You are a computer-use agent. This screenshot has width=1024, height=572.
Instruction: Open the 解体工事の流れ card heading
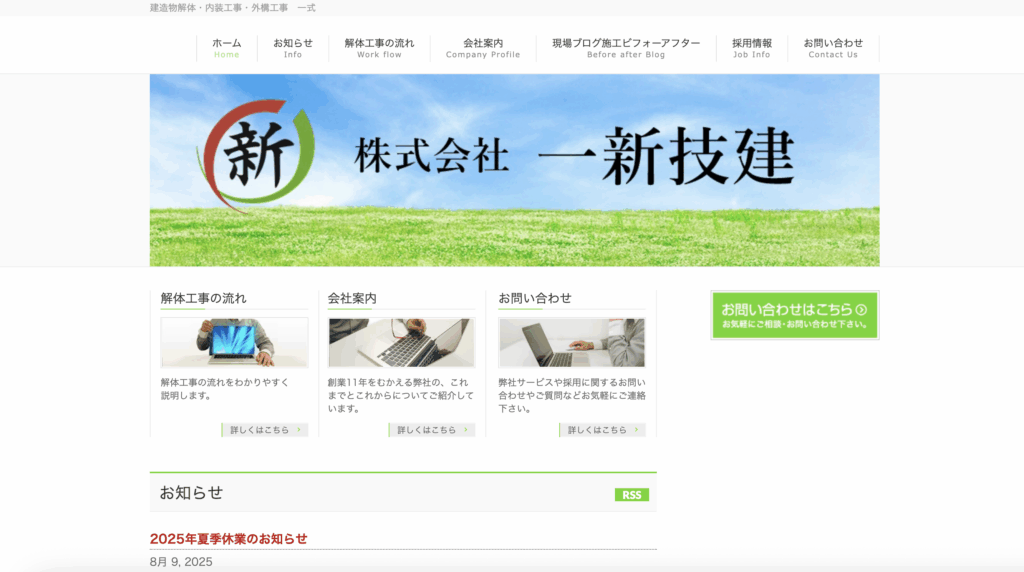[x=203, y=298]
